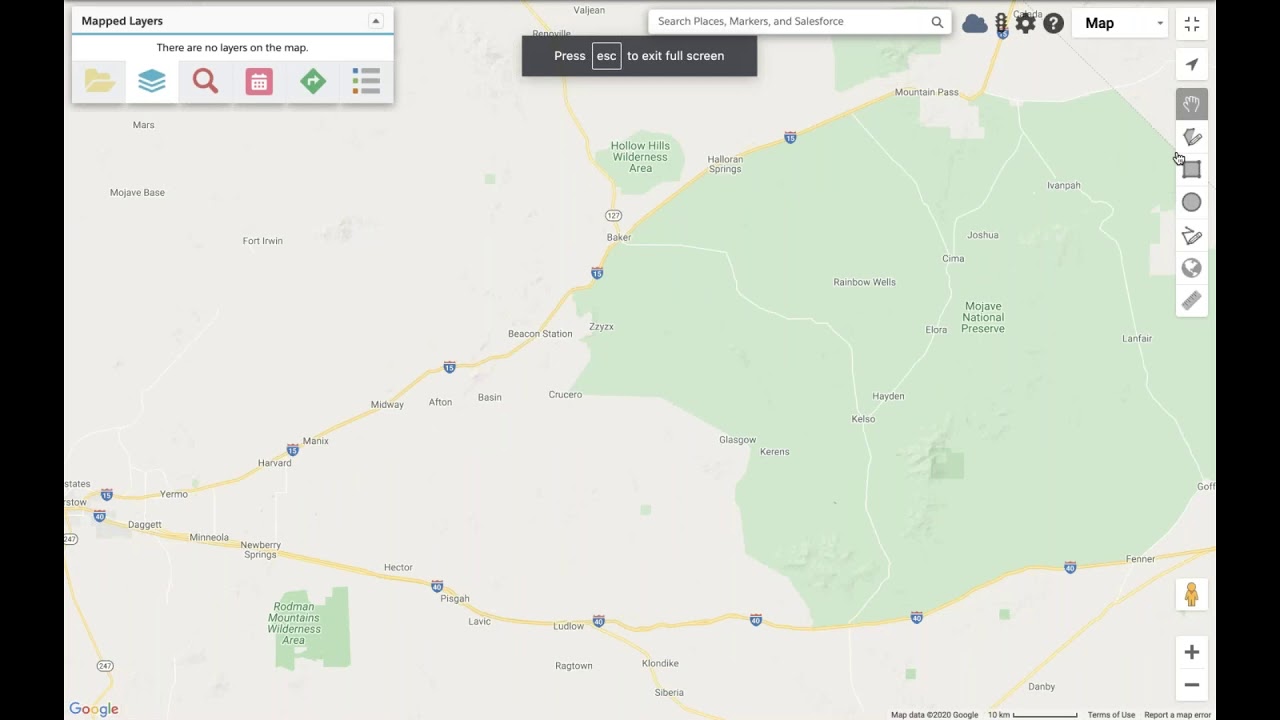The height and width of the screenshot is (720, 1280).
Task: Open the green routes/directions tab
Action: (x=313, y=82)
